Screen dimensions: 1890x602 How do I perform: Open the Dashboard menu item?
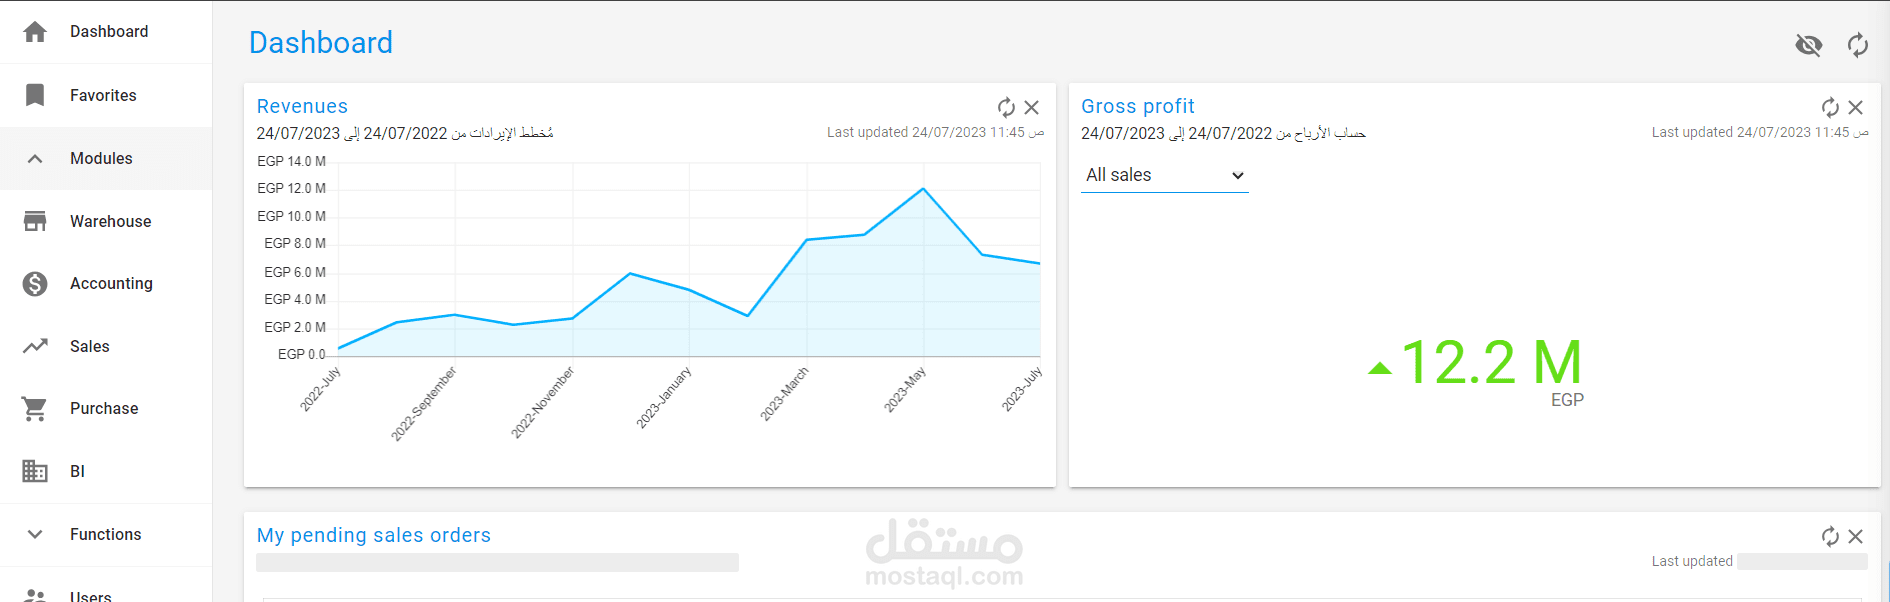tap(109, 32)
